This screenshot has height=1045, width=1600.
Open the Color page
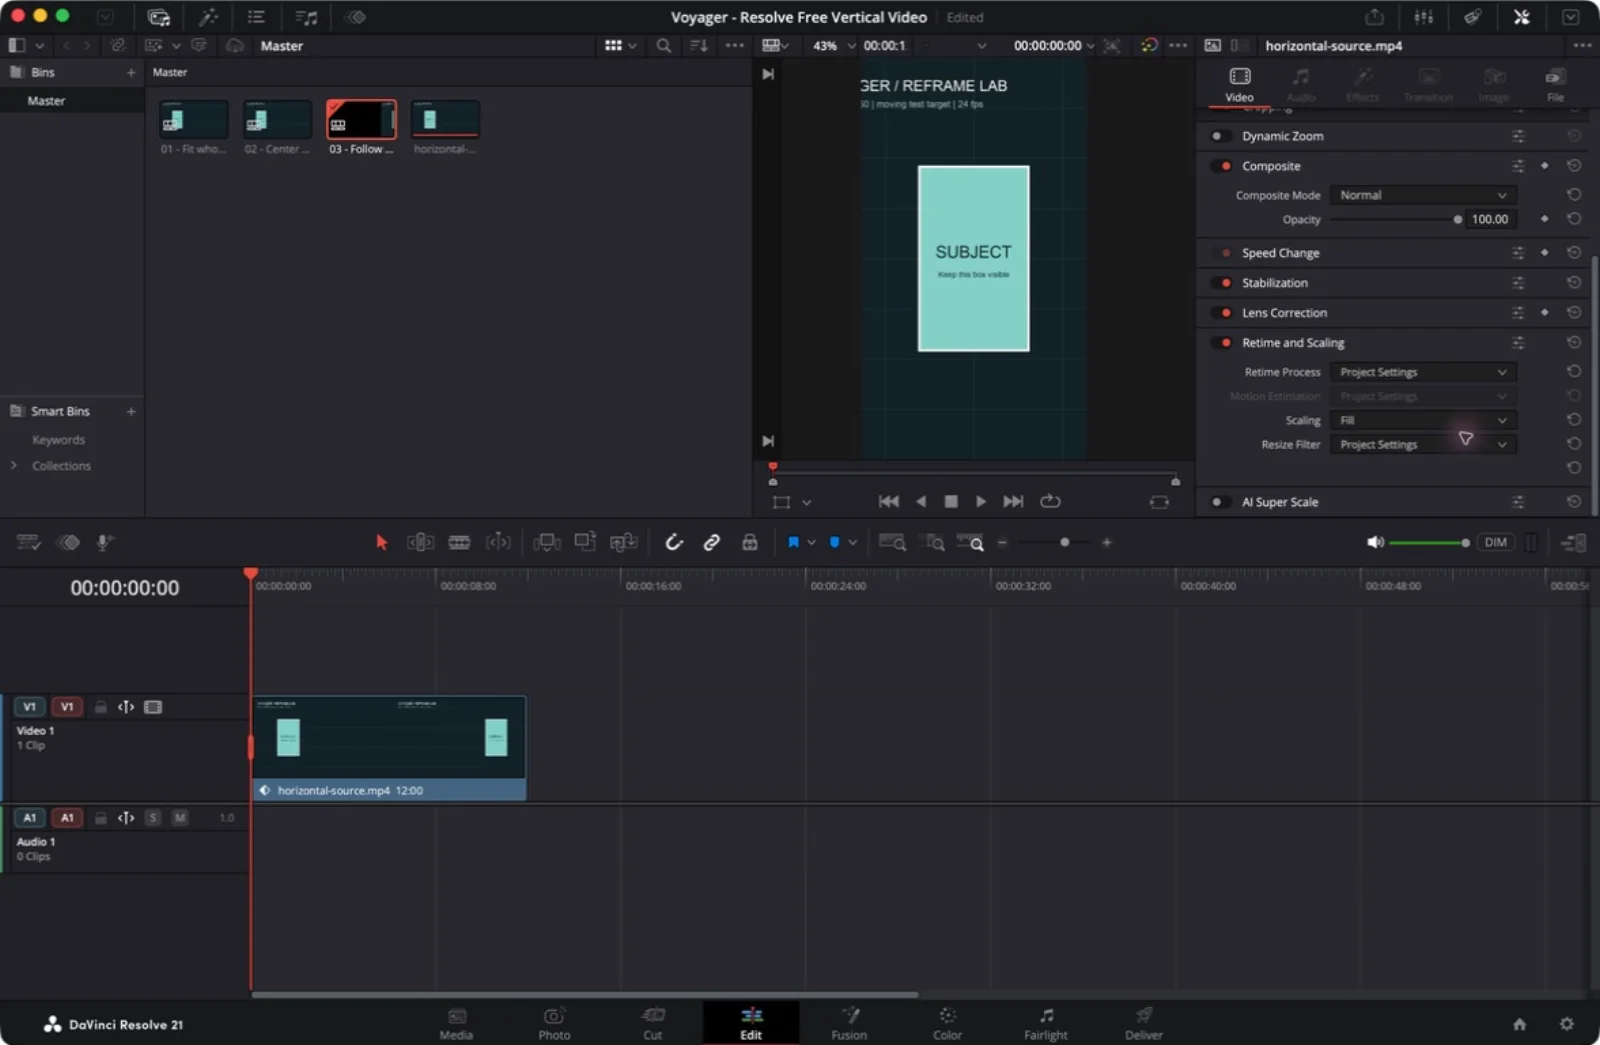click(947, 1023)
